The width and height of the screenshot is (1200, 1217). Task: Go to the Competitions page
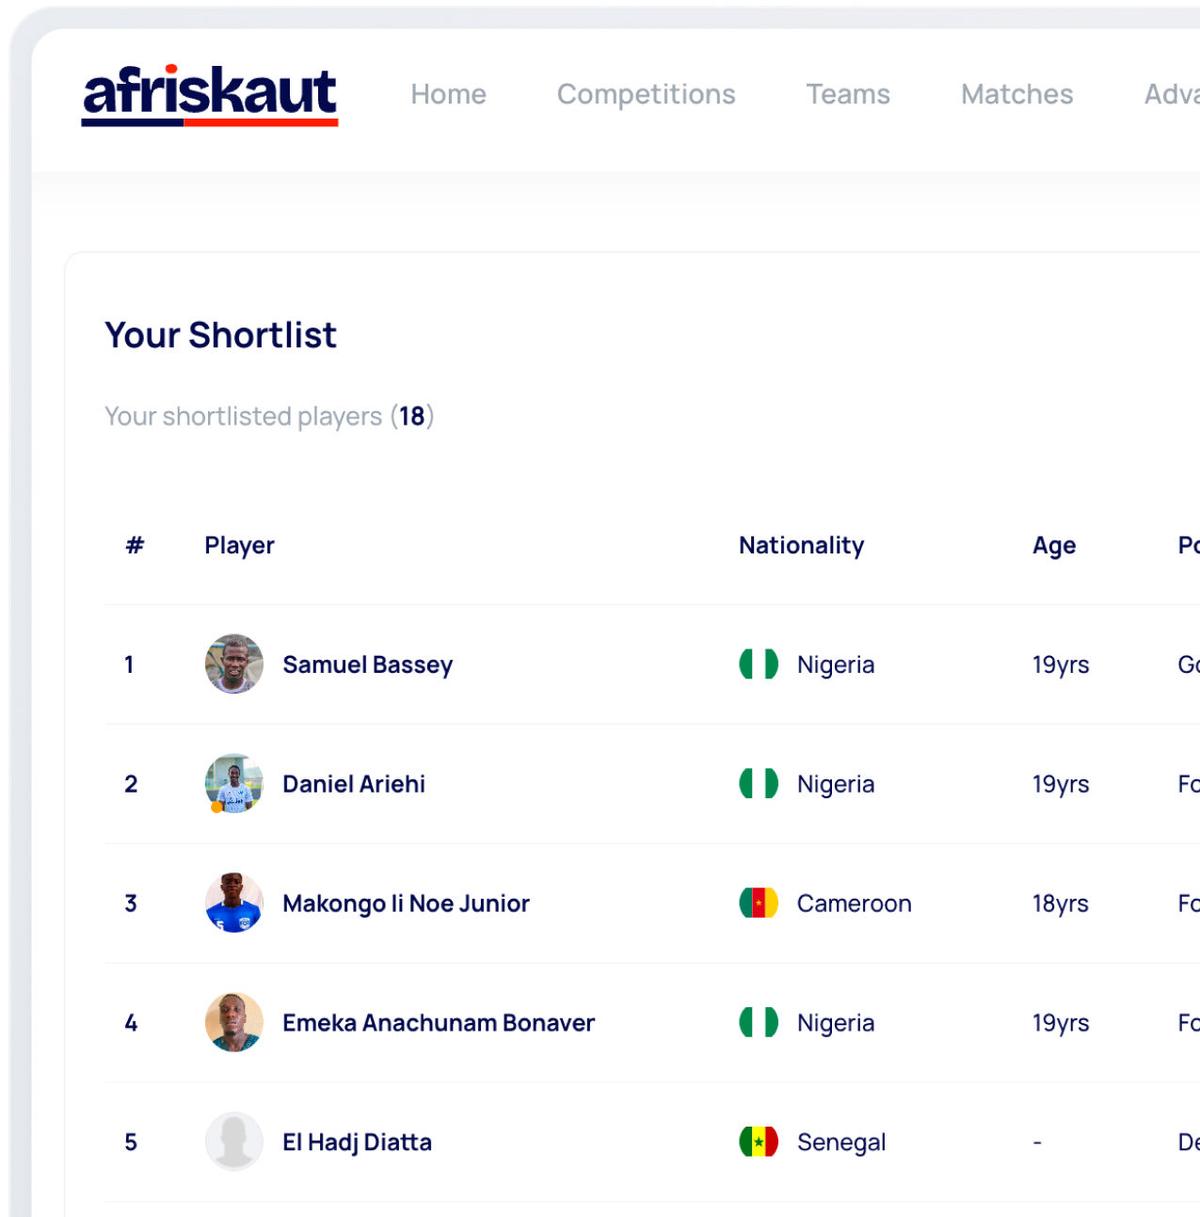pyautogui.click(x=646, y=94)
